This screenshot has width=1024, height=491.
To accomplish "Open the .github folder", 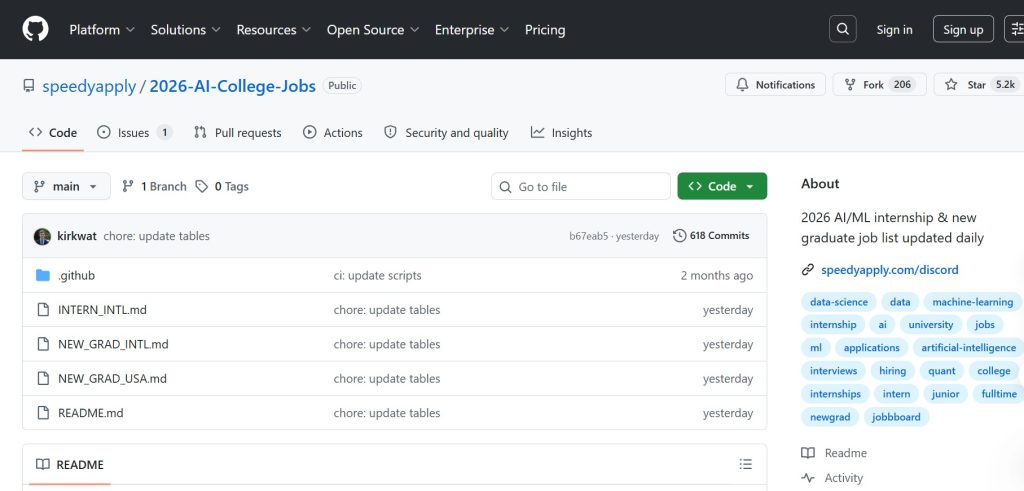I will [x=76, y=276].
